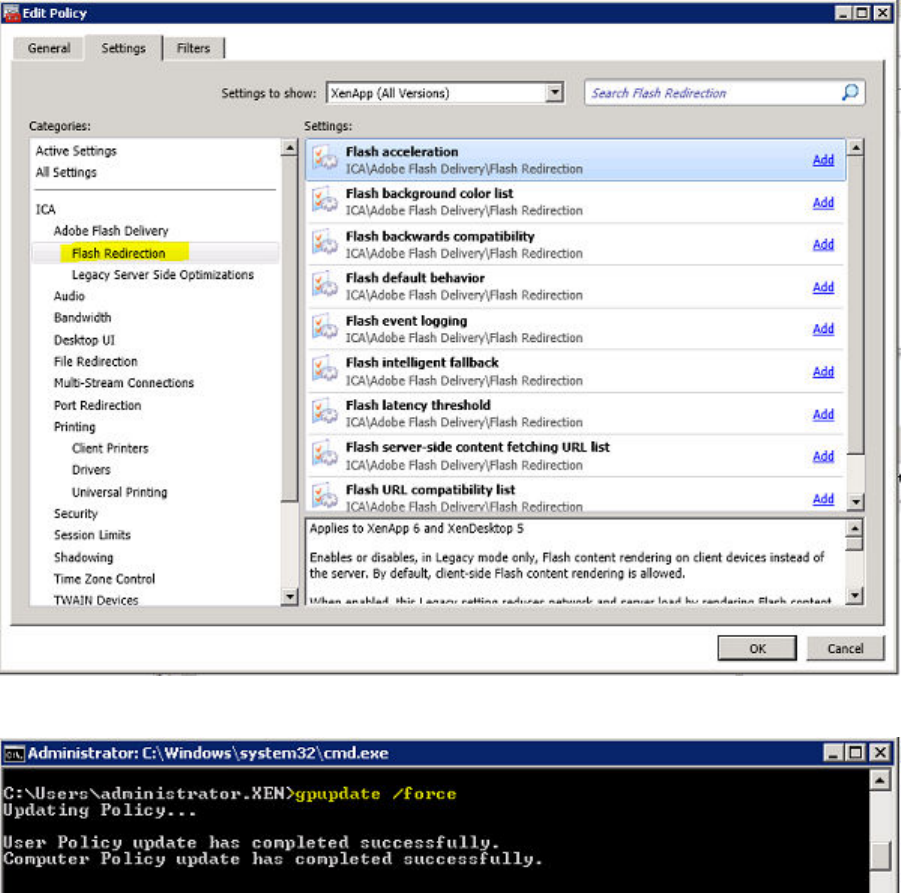Select the Port Redirection category
Screen dimensions: 901x893
[x=97, y=406]
